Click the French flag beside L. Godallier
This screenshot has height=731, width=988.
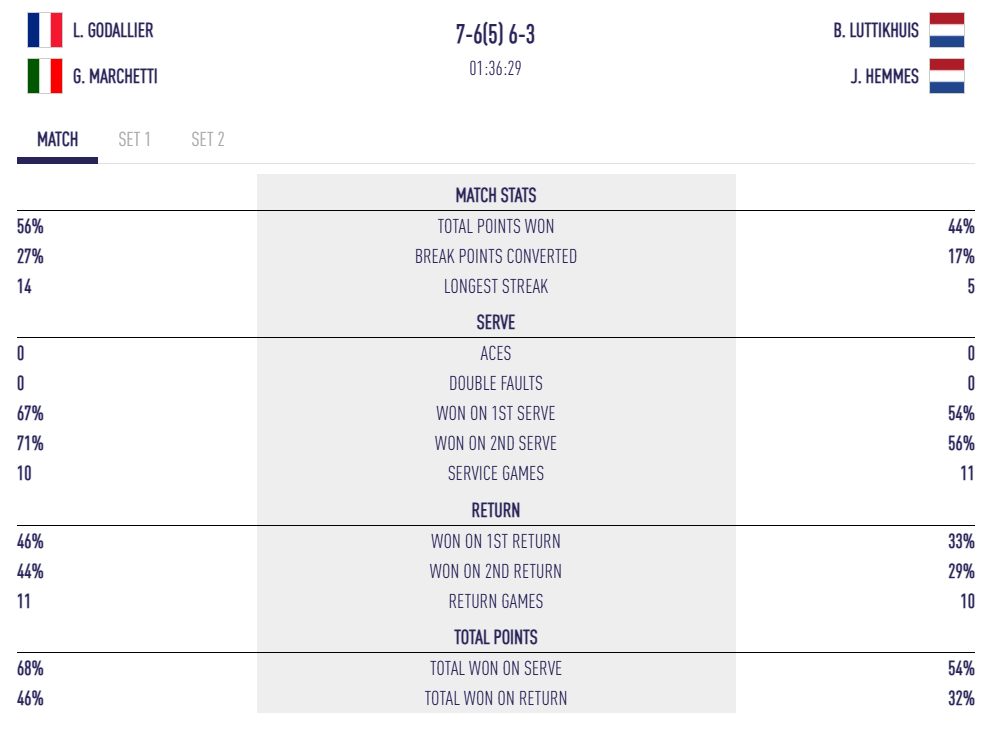[45, 30]
